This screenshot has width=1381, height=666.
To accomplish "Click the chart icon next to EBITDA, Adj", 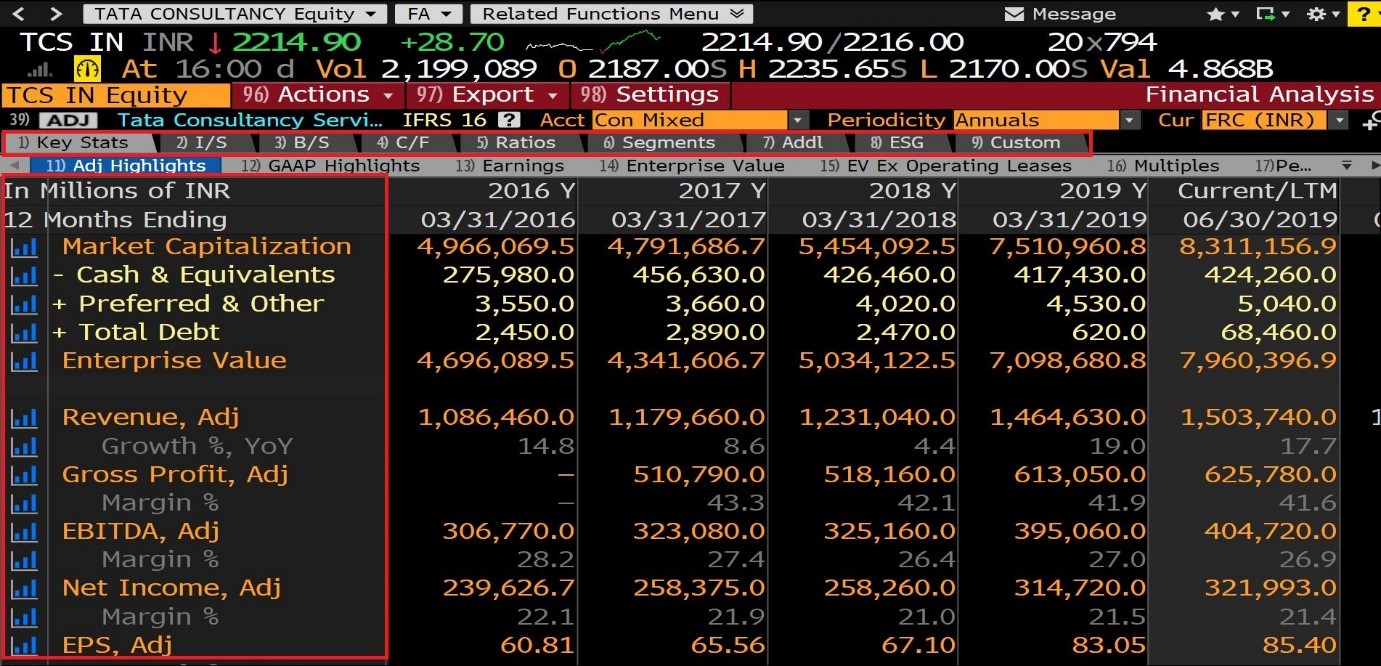I will click(23, 532).
